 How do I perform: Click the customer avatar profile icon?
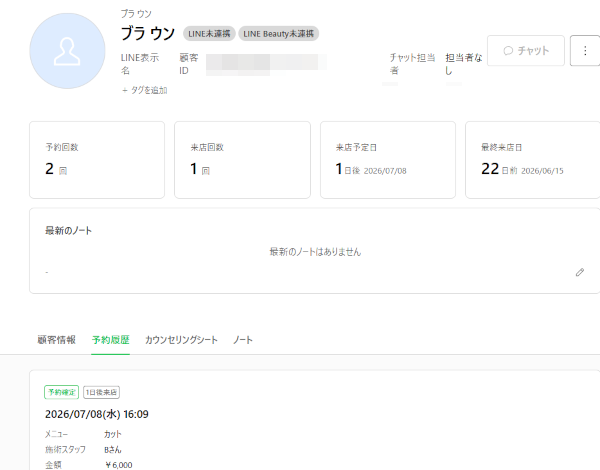[67, 51]
